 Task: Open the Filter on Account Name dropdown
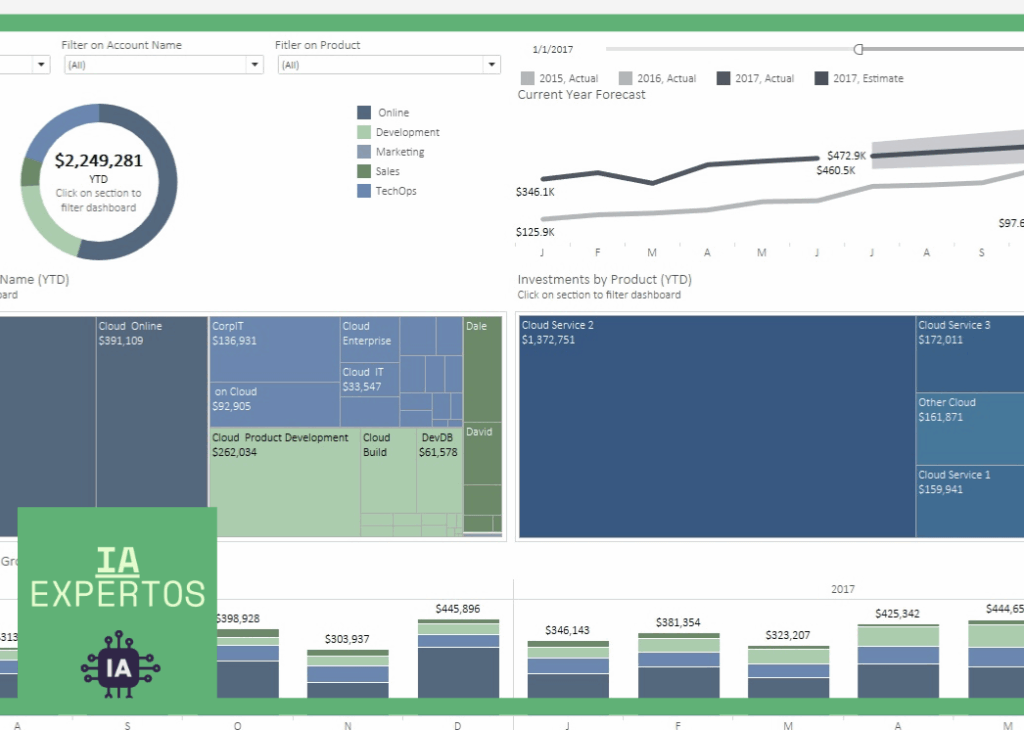254,63
